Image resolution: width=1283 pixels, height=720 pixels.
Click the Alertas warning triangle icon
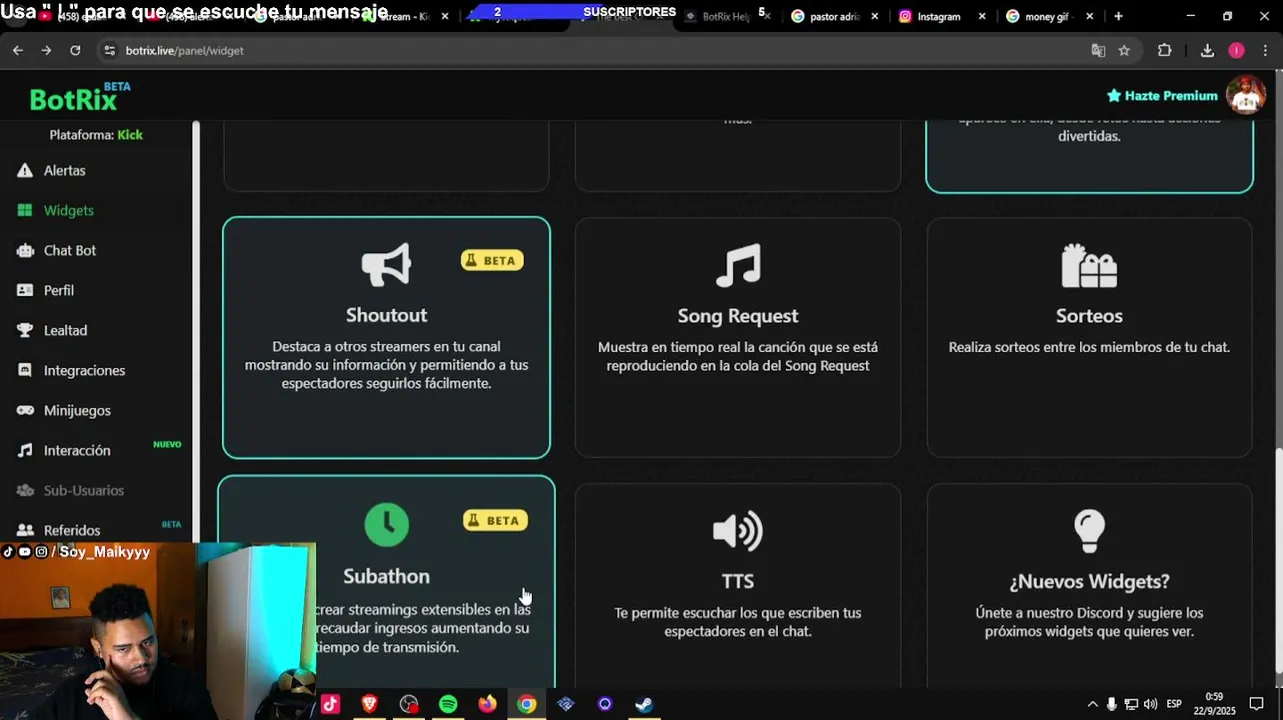click(25, 171)
